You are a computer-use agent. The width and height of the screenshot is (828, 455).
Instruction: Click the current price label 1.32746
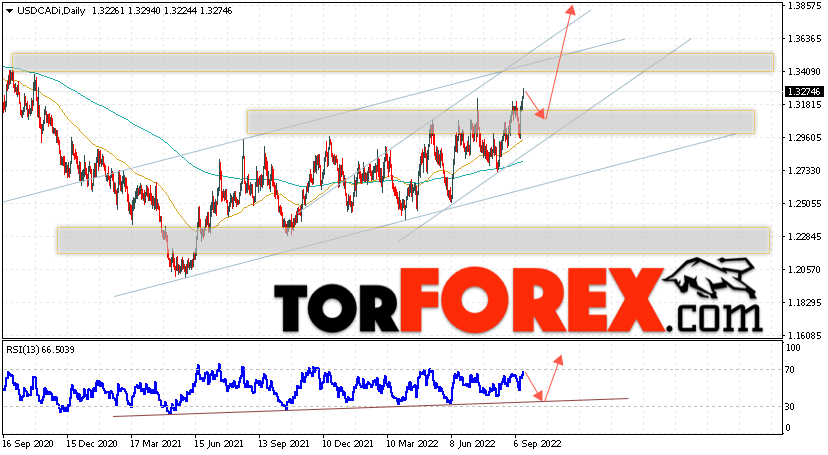(x=804, y=92)
